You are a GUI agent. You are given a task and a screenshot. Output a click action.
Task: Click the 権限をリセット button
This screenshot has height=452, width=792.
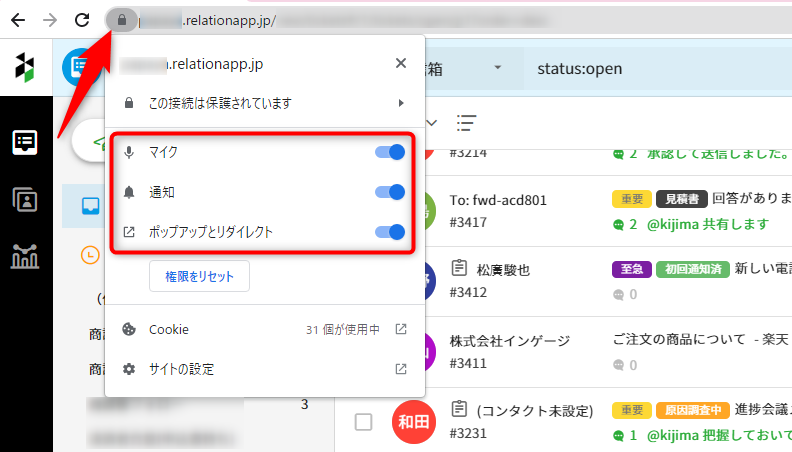(x=199, y=276)
